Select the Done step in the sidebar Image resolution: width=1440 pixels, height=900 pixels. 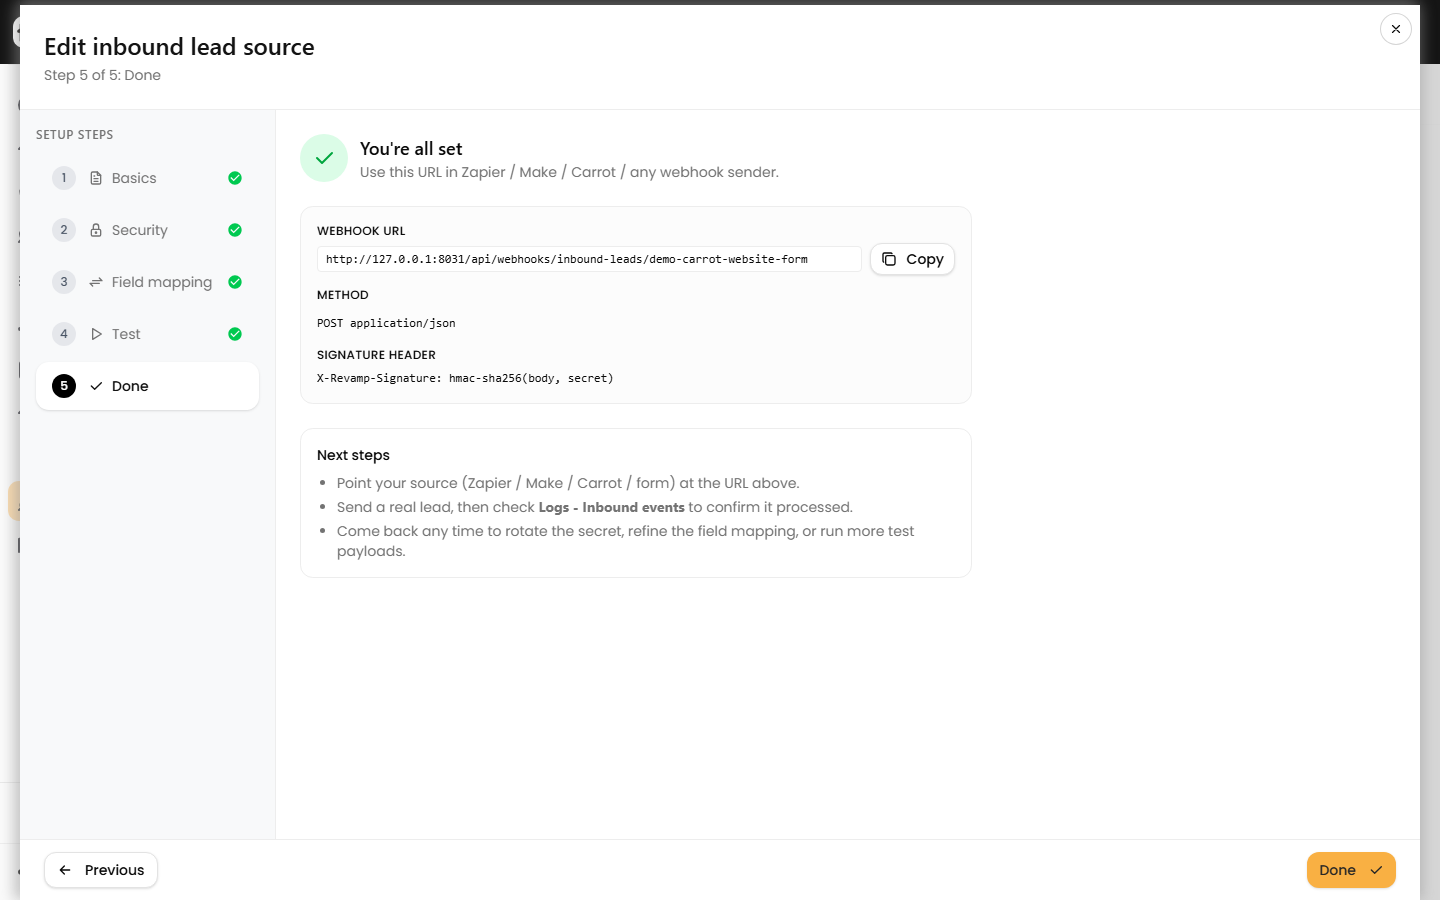[147, 386]
